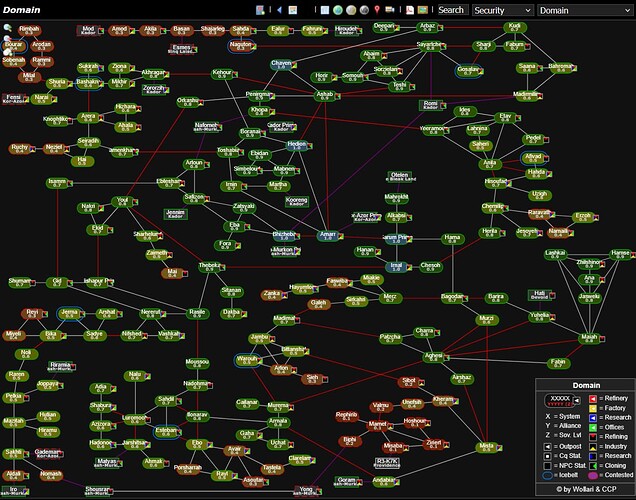Click the picture icon right of blue back arrow
Image resolution: width=636 pixels, height=500 pixels.
click(292, 10)
